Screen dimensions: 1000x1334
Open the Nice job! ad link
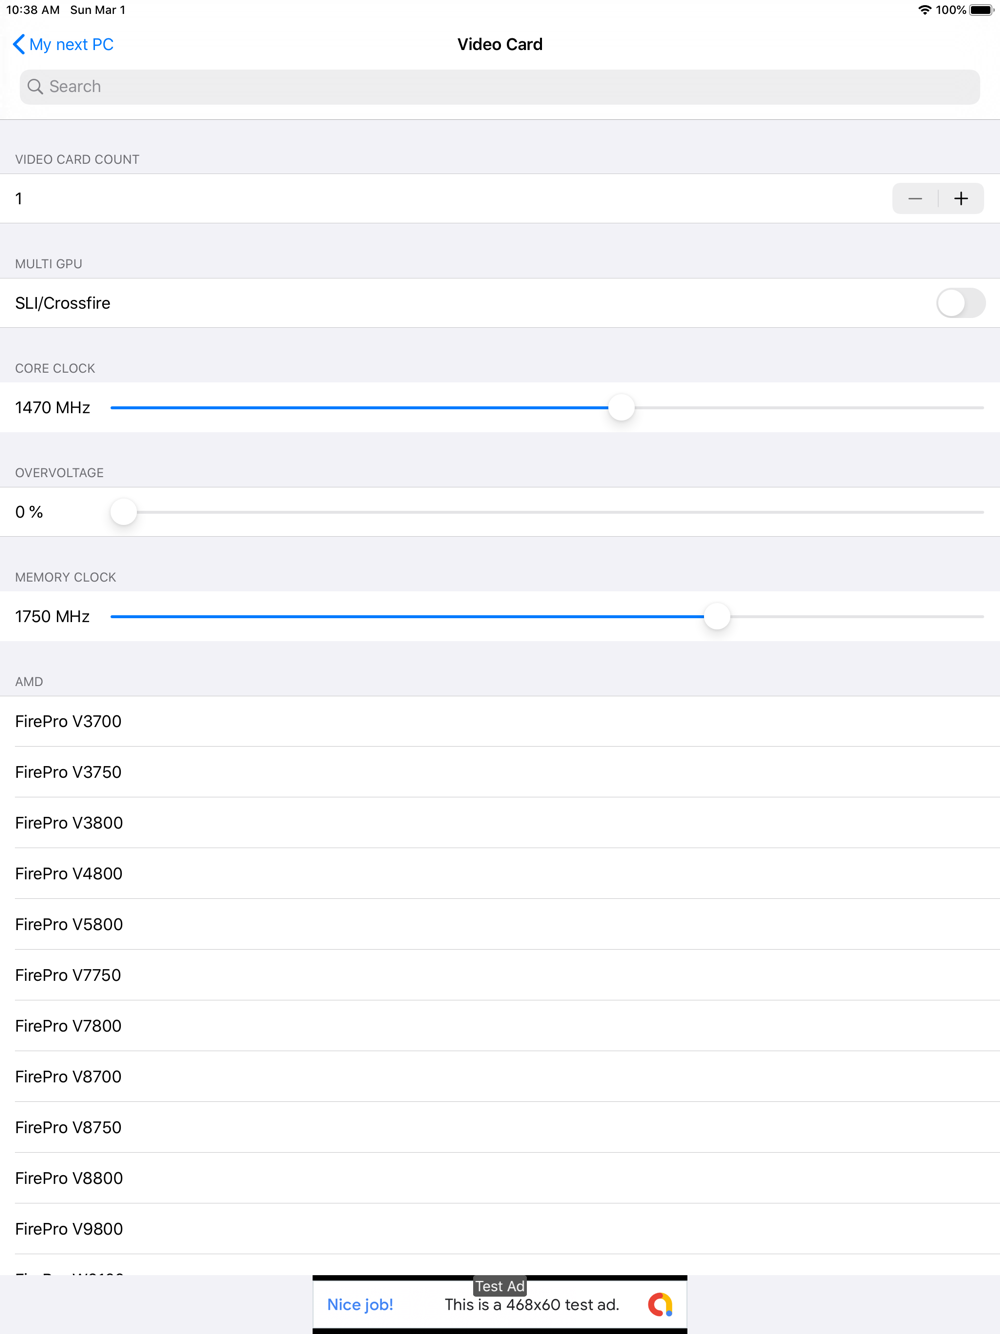coord(360,1305)
